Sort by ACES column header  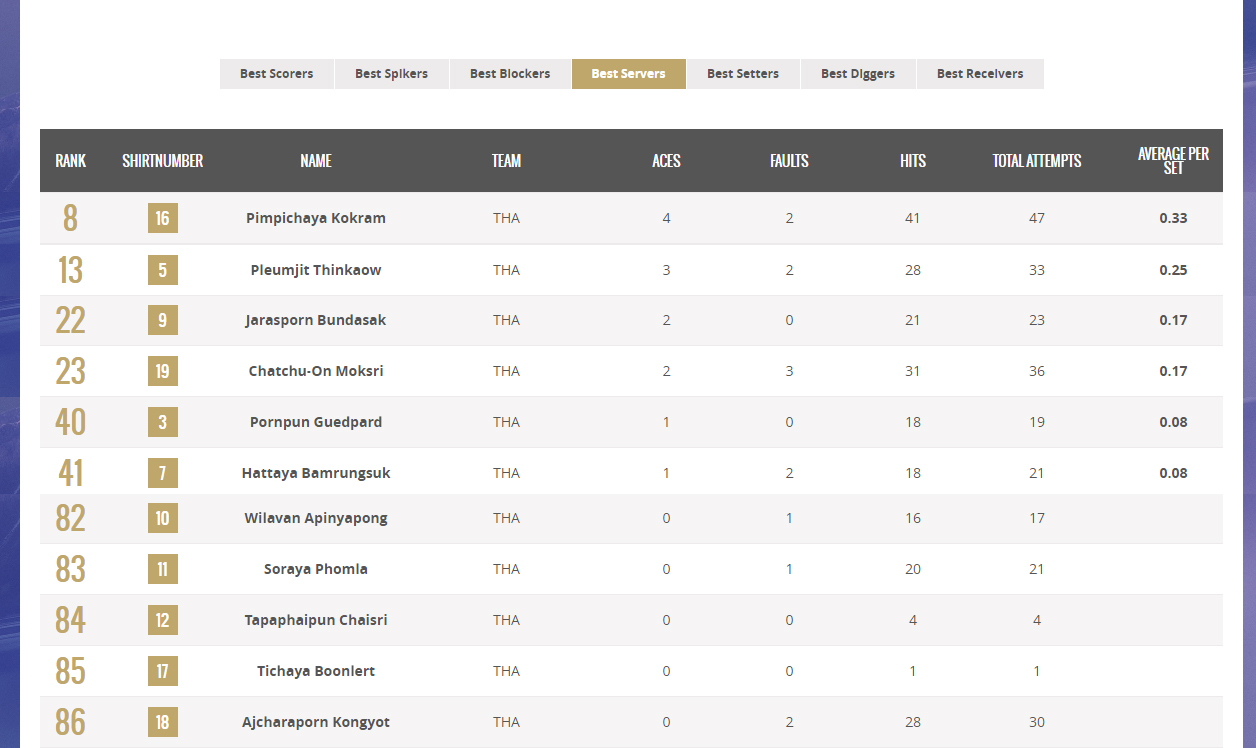tap(666, 161)
